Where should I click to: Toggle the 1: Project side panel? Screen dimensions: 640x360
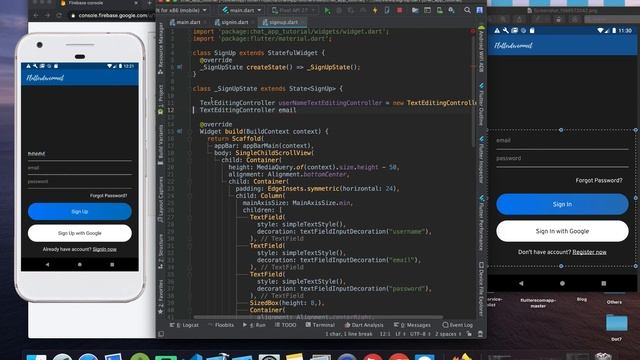coord(161,99)
